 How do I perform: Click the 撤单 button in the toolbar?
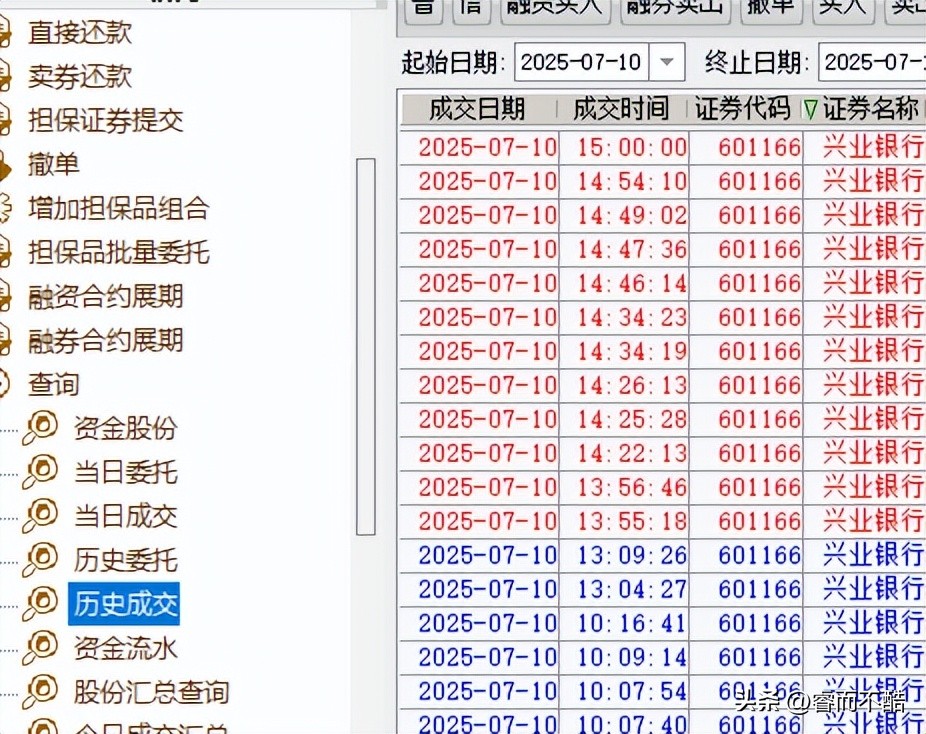pos(770,8)
